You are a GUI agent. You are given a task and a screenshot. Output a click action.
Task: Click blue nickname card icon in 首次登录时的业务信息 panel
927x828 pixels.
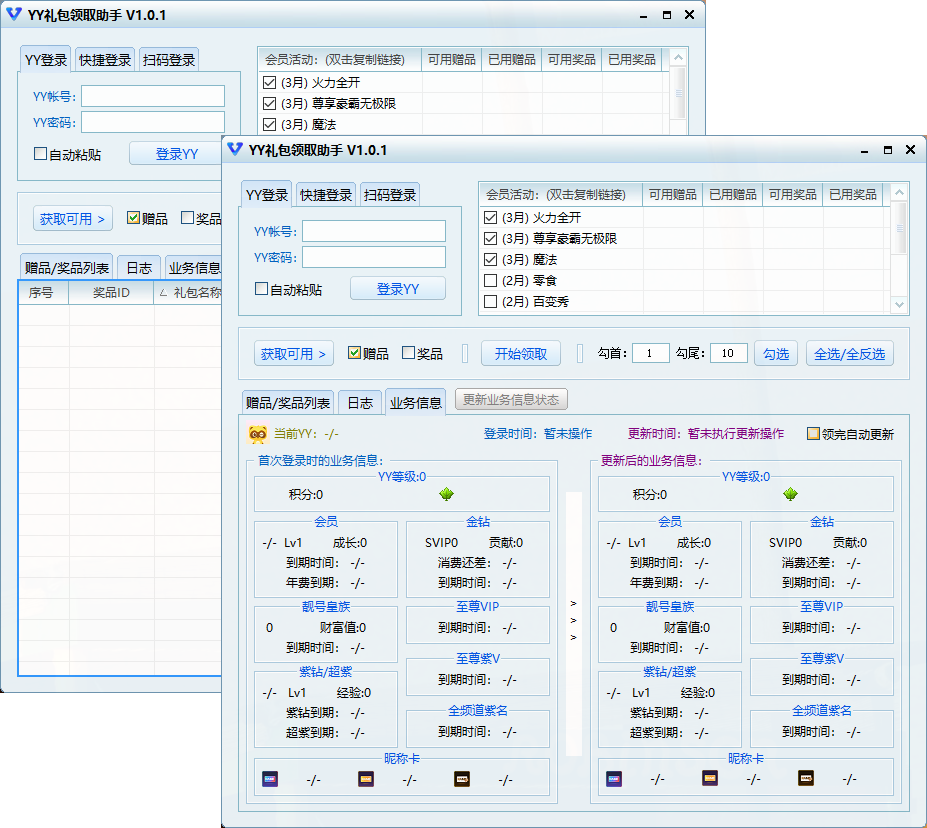click(270, 779)
